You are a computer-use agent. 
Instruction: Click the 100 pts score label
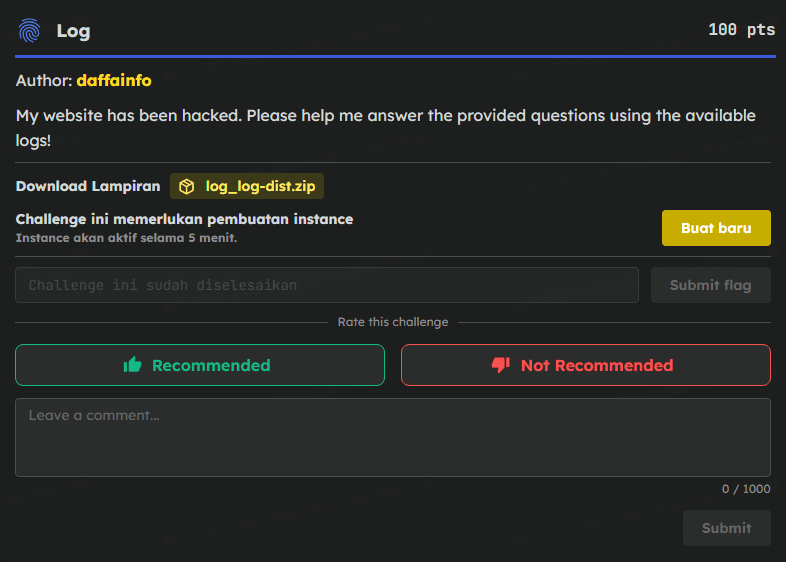tap(741, 30)
